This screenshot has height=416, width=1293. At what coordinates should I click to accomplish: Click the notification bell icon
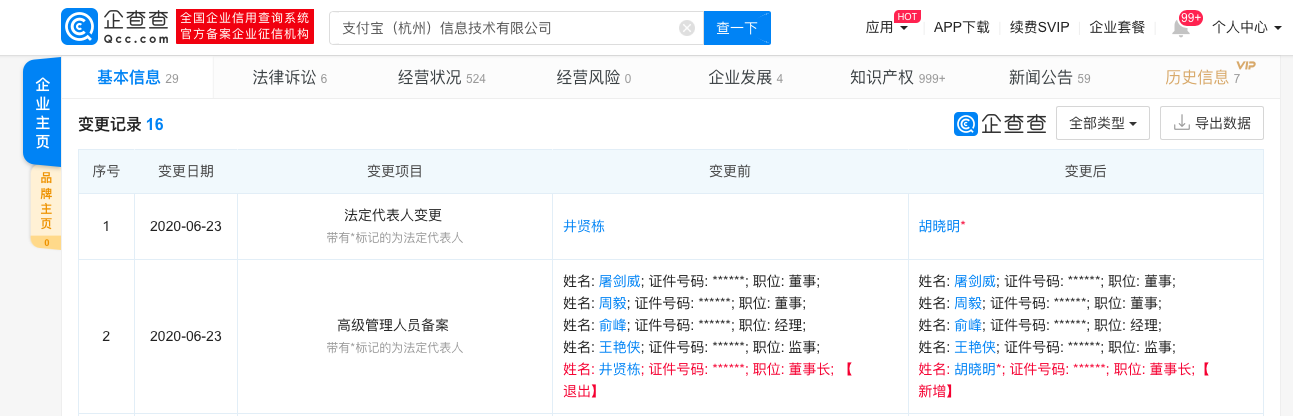coord(1181,28)
